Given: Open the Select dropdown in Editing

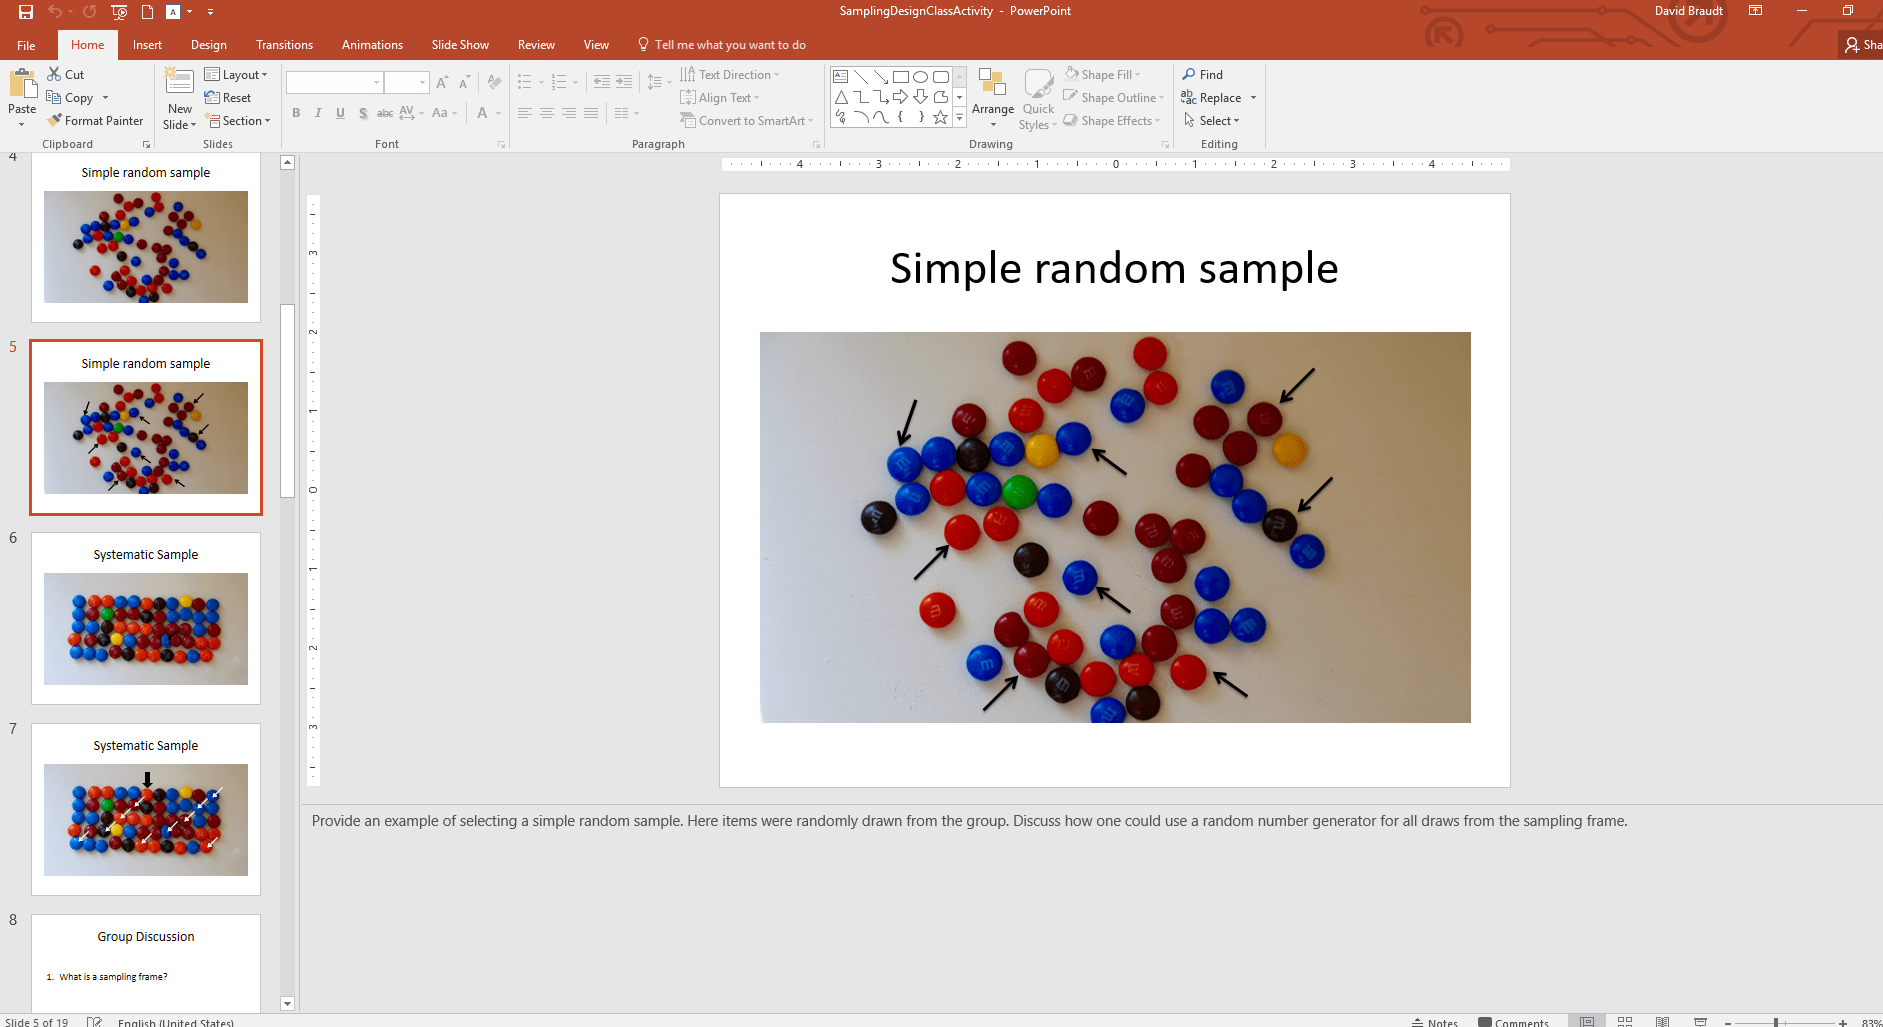Looking at the screenshot, I should (x=1211, y=121).
